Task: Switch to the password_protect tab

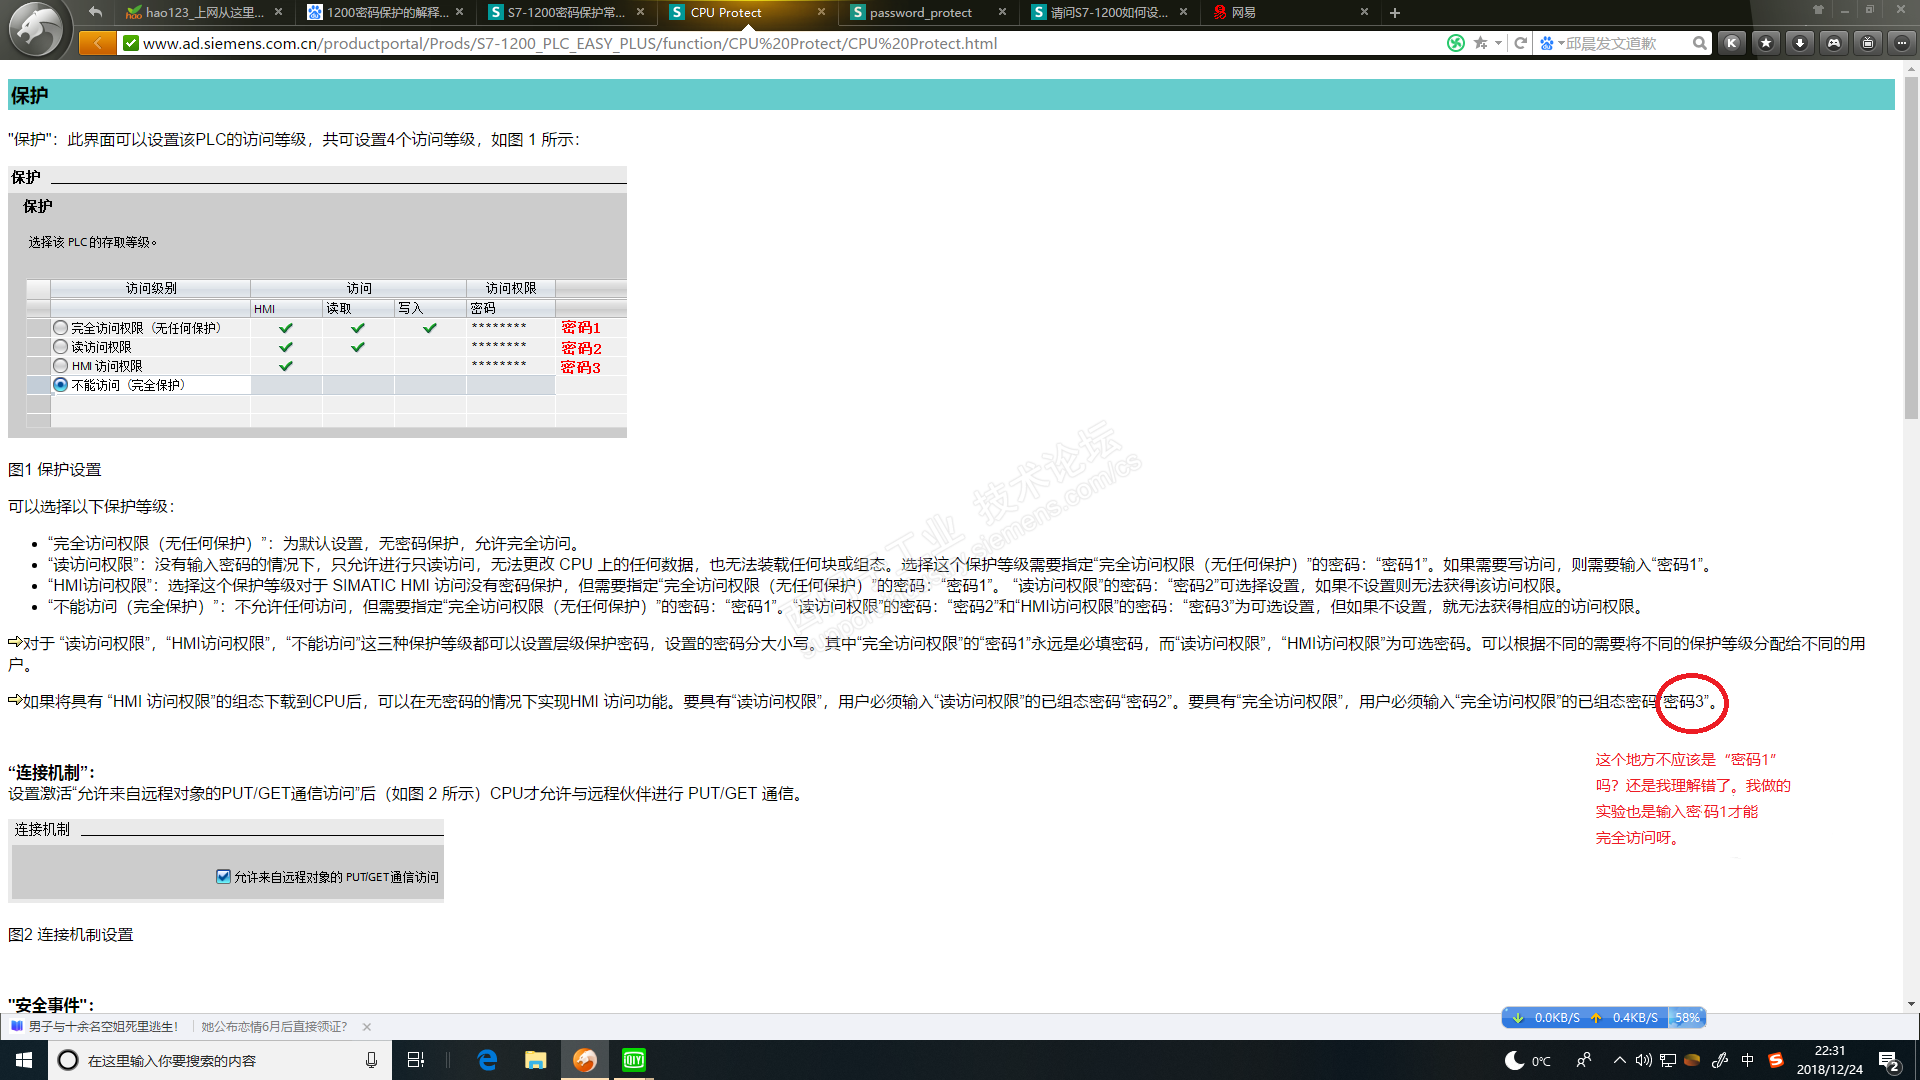Action: pos(920,13)
